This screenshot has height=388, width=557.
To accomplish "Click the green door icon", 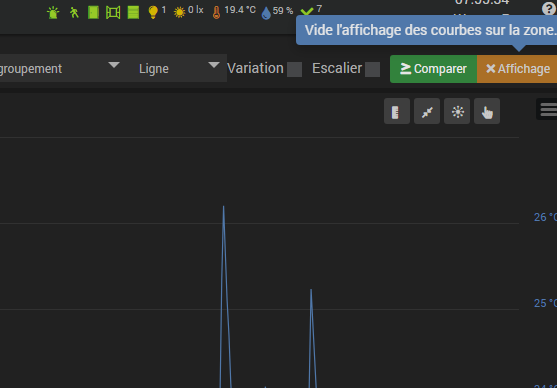I will coord(93,12).
